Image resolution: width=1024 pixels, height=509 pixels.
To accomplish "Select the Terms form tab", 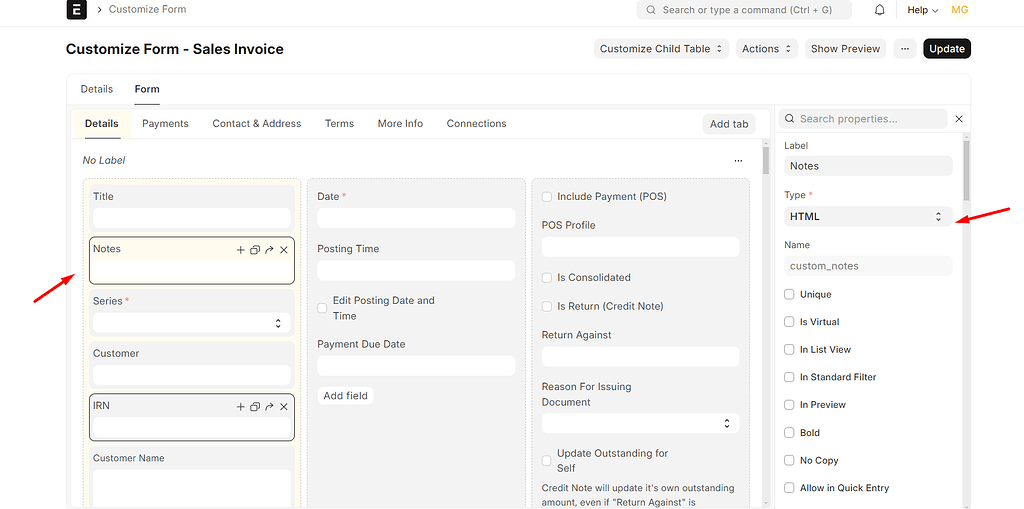I will pyautogui.click(x=340, y=123).
